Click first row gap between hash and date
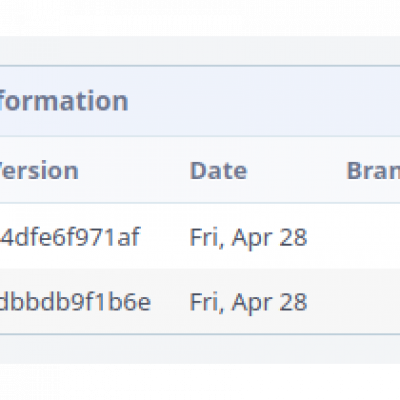The height and width of the screenshot is (400, 400). pyautogui.click(x=165, y=237)
